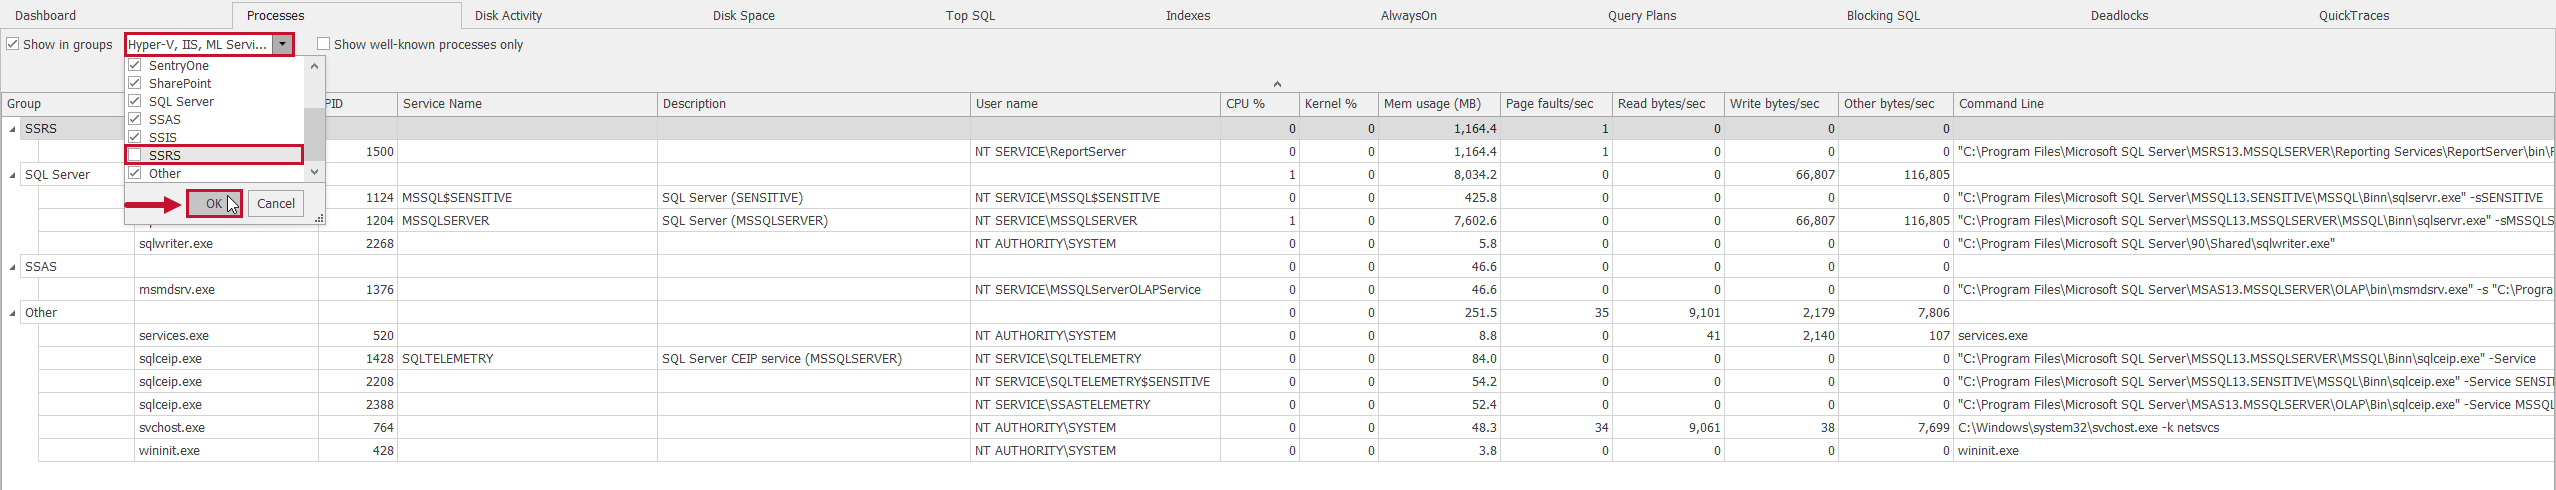This screenshot has width=2556, height=490.
Task: Cancel the group selection popup
Action: [276, 203]
